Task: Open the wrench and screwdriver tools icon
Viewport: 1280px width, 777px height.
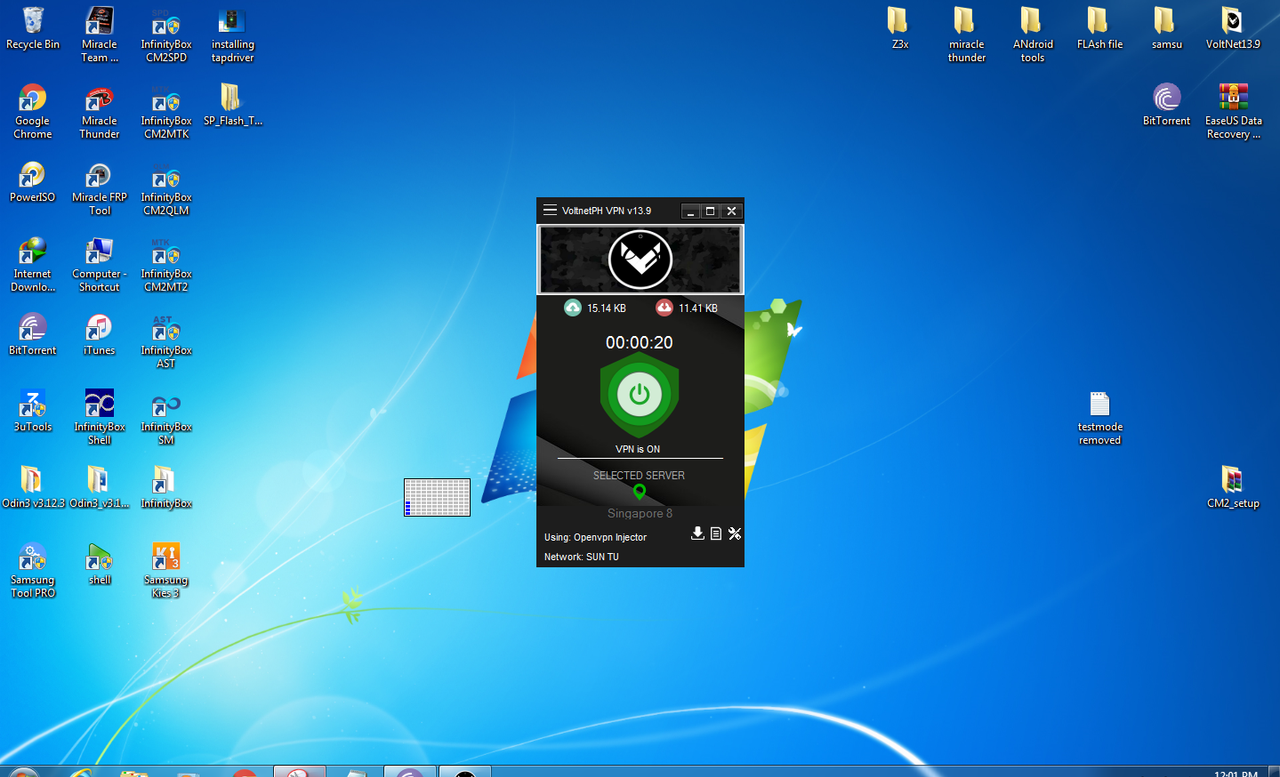Action: [734, 534]
